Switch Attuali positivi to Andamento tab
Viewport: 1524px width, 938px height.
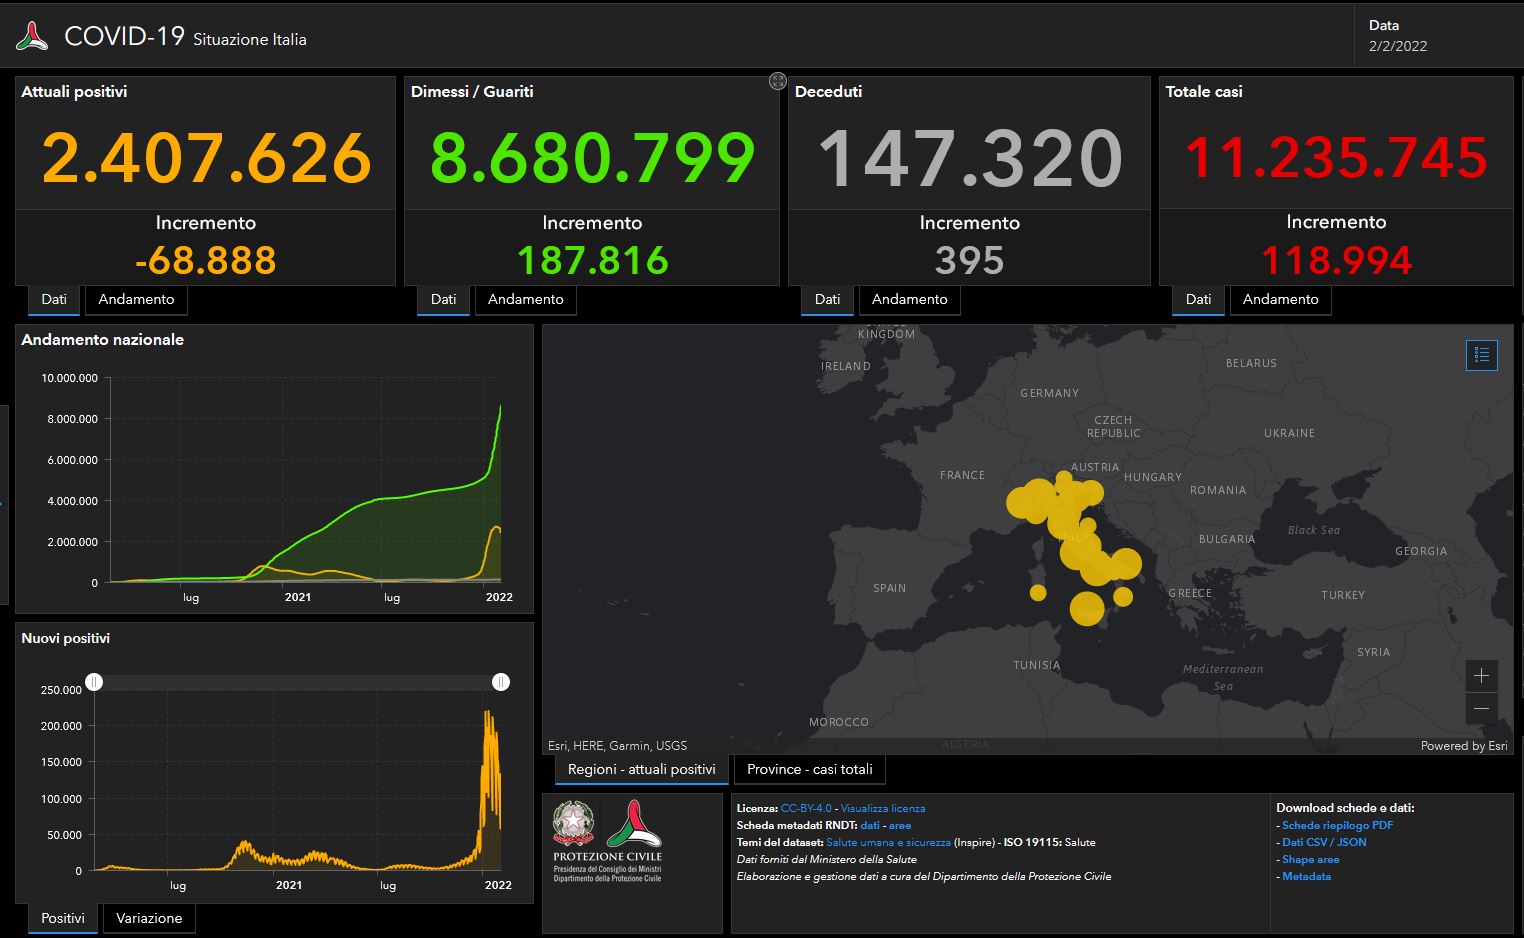pos(136,299)
